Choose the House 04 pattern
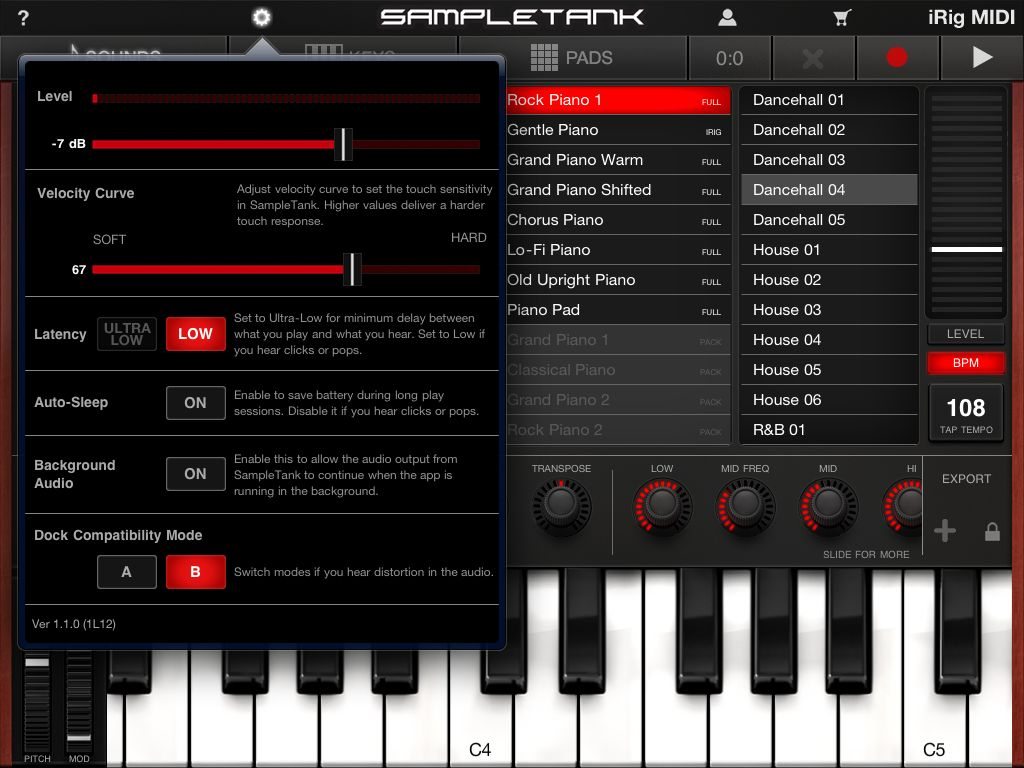This screenshot has height=768, width=1024. click(829, 340)
